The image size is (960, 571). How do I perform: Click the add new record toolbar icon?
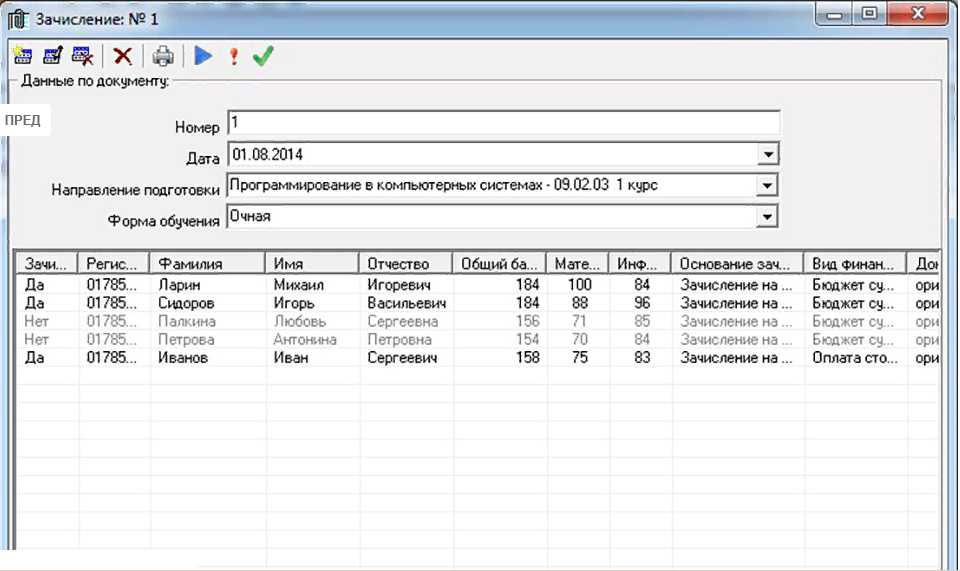click(21, 57)
